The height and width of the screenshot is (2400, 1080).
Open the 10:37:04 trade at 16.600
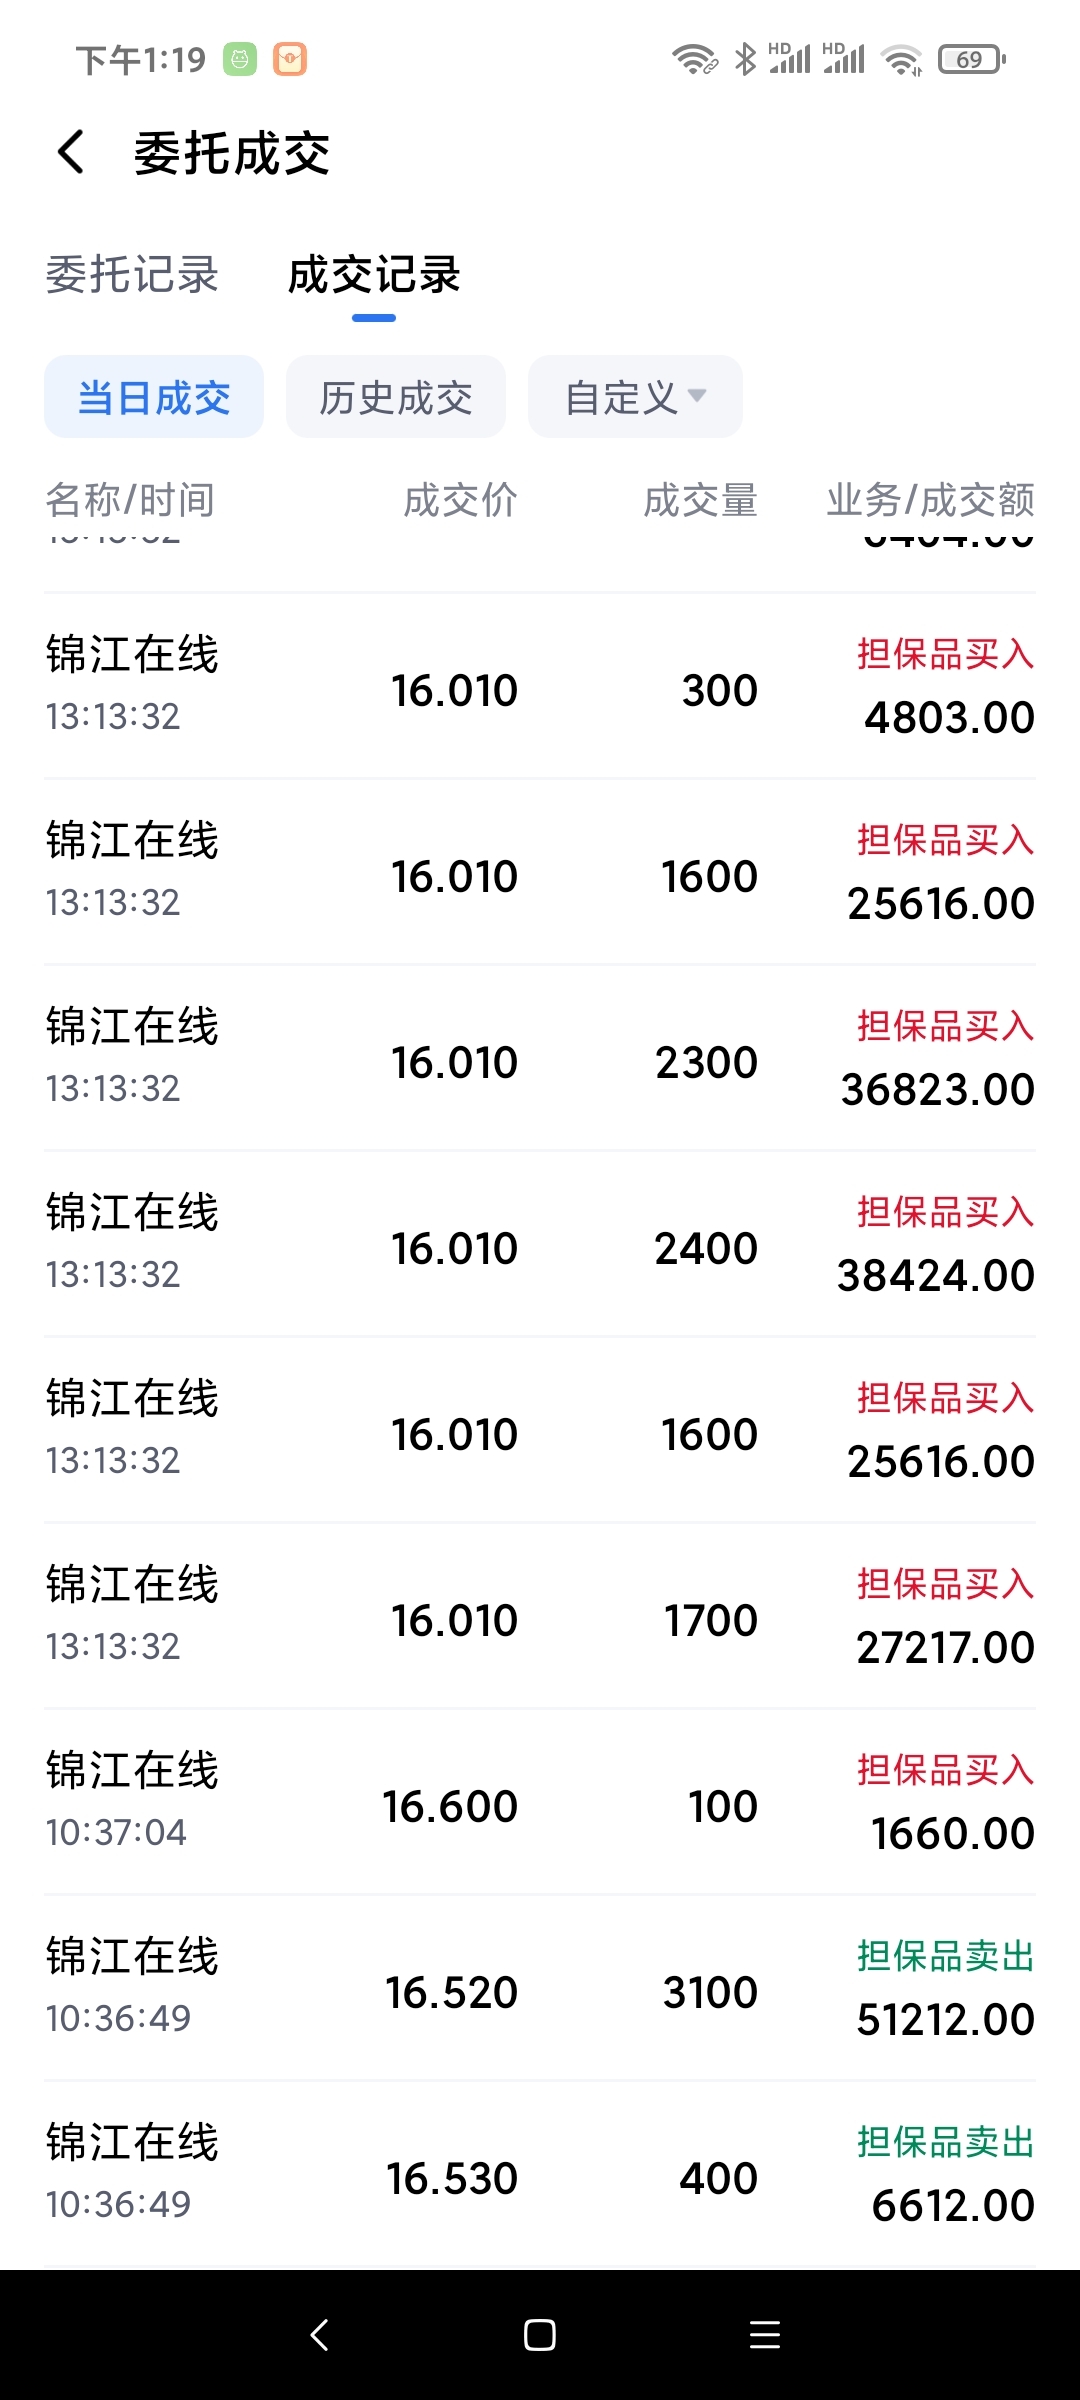click(540, 1802)
